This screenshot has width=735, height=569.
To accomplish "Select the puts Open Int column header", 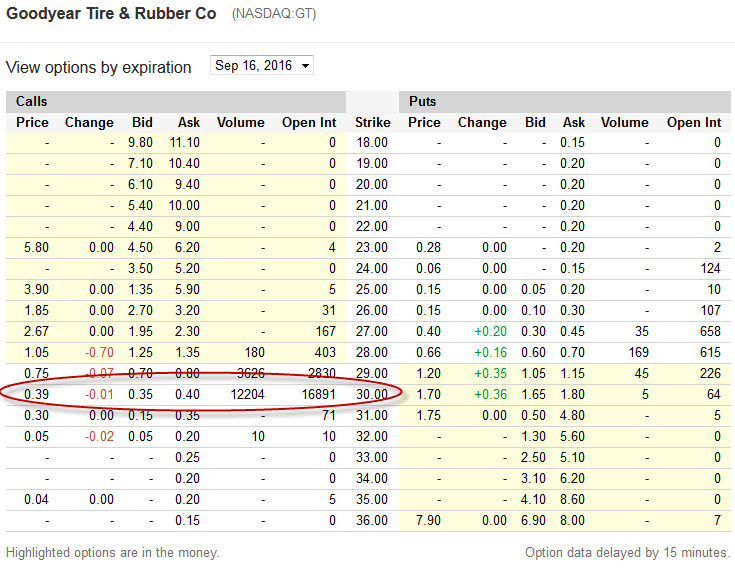I will (694, 122).
